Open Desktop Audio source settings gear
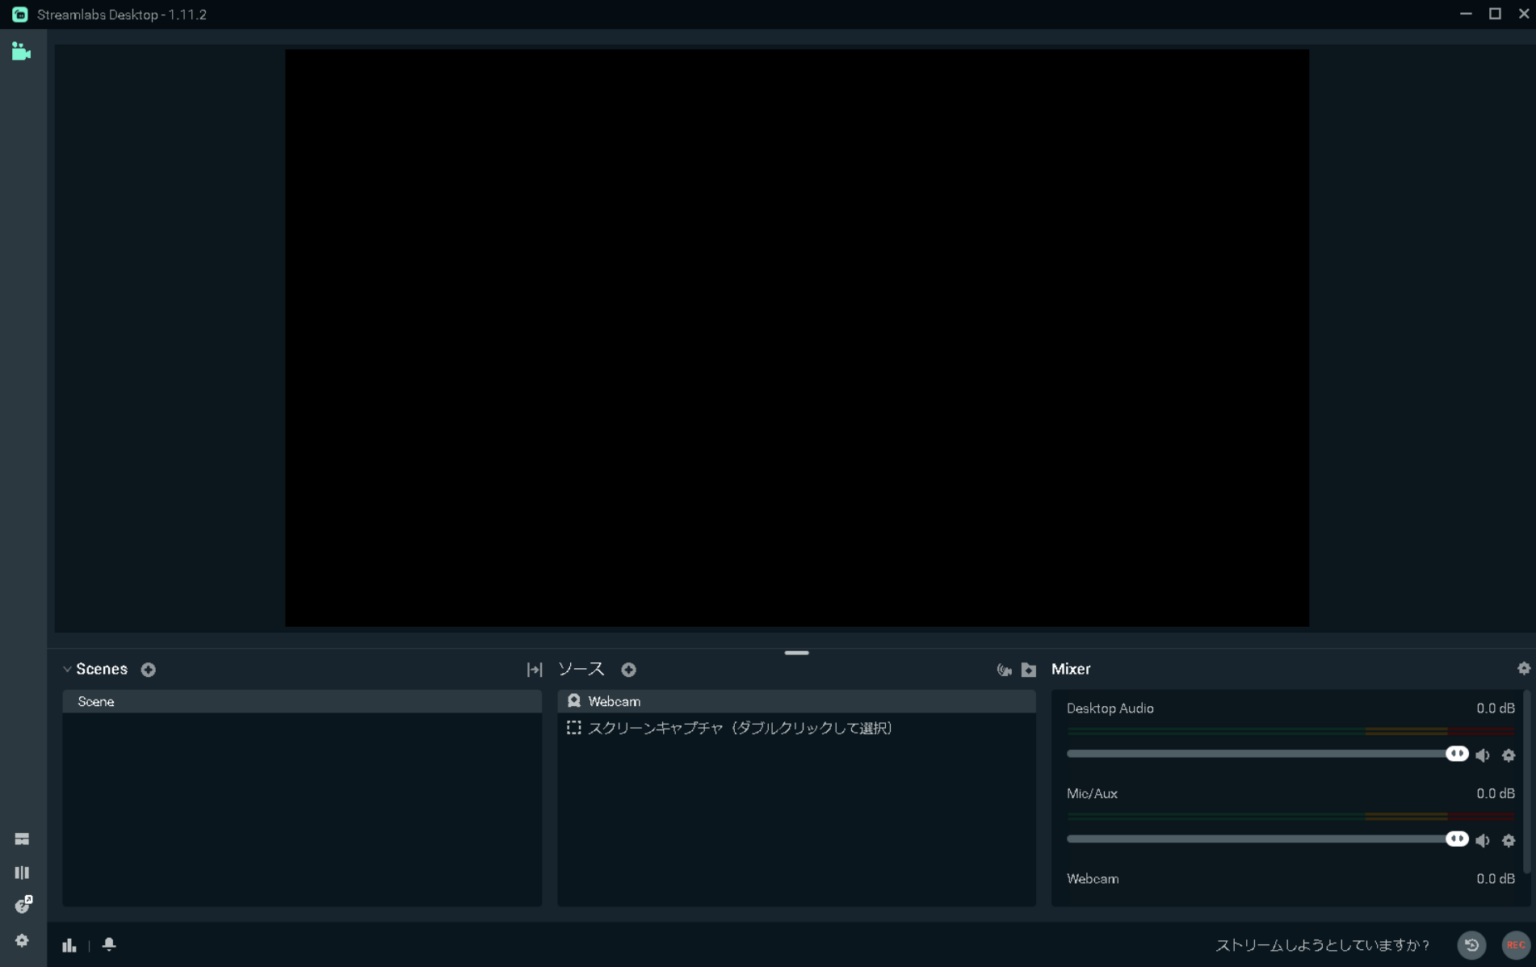Viewport: 1536px width, 967px height. coord(1509,755)
